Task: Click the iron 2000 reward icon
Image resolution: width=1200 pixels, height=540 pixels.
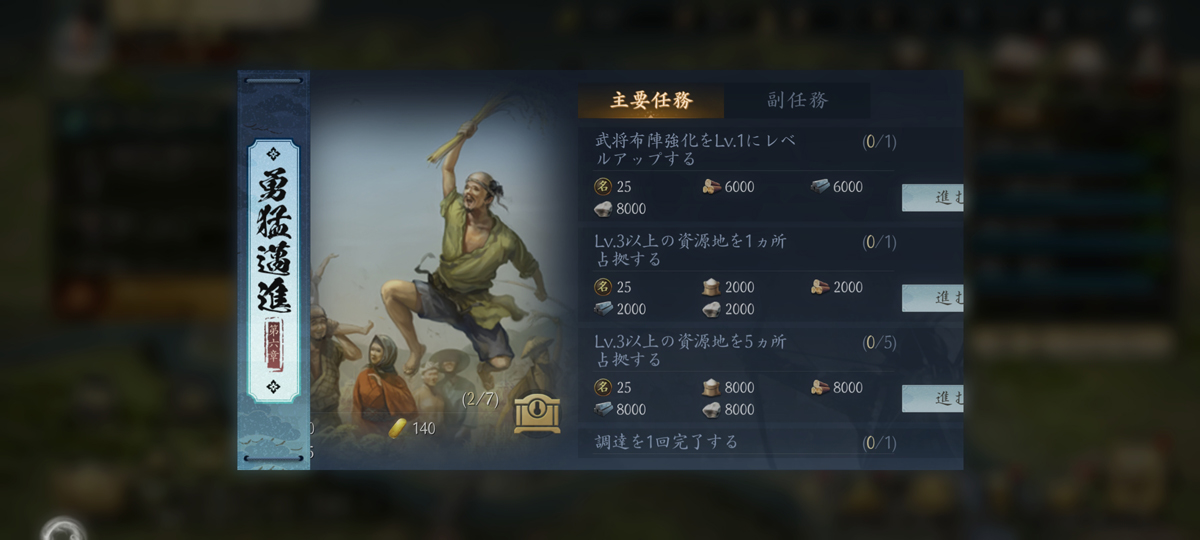Action: click(x=603, y=309)
